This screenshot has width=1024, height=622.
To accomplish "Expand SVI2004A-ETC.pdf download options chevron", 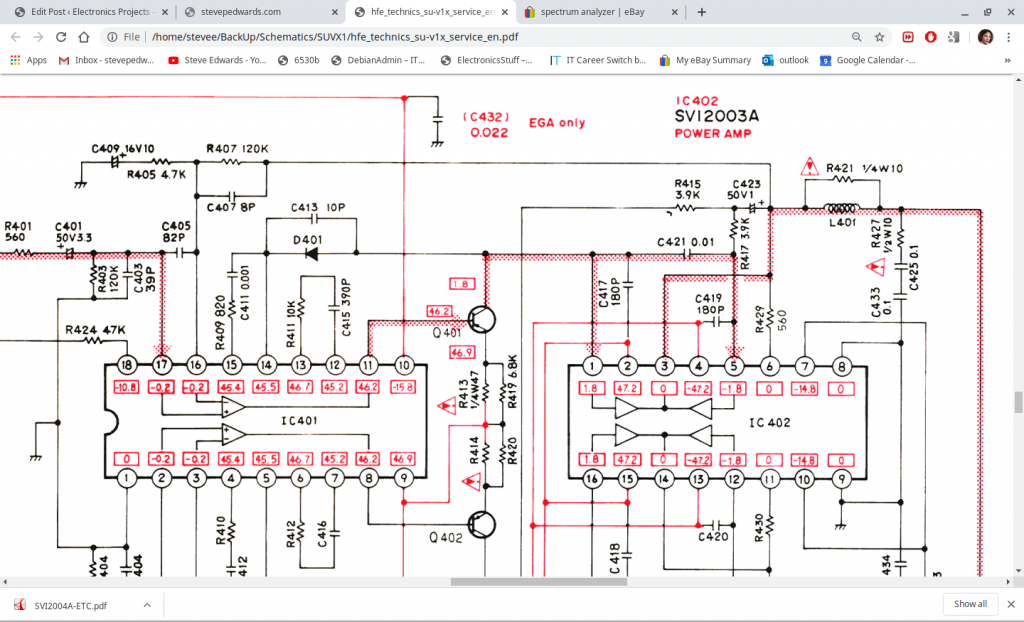I will (x=147, y=605).
